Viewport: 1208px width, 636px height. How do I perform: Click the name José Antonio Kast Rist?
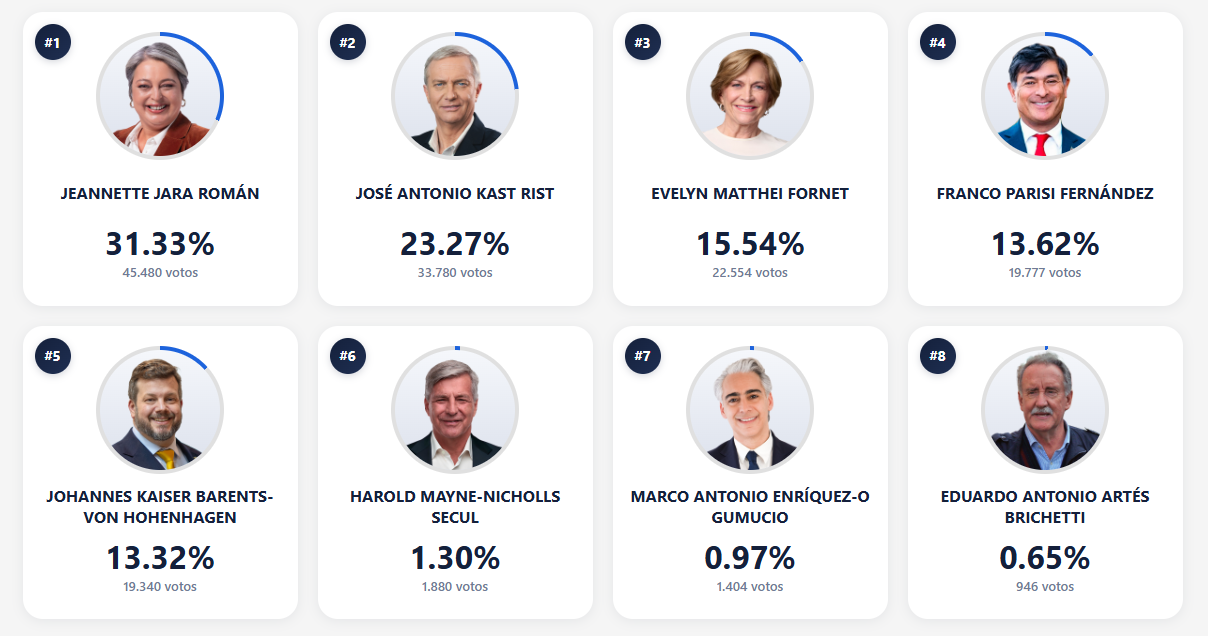tap(454, 194)
